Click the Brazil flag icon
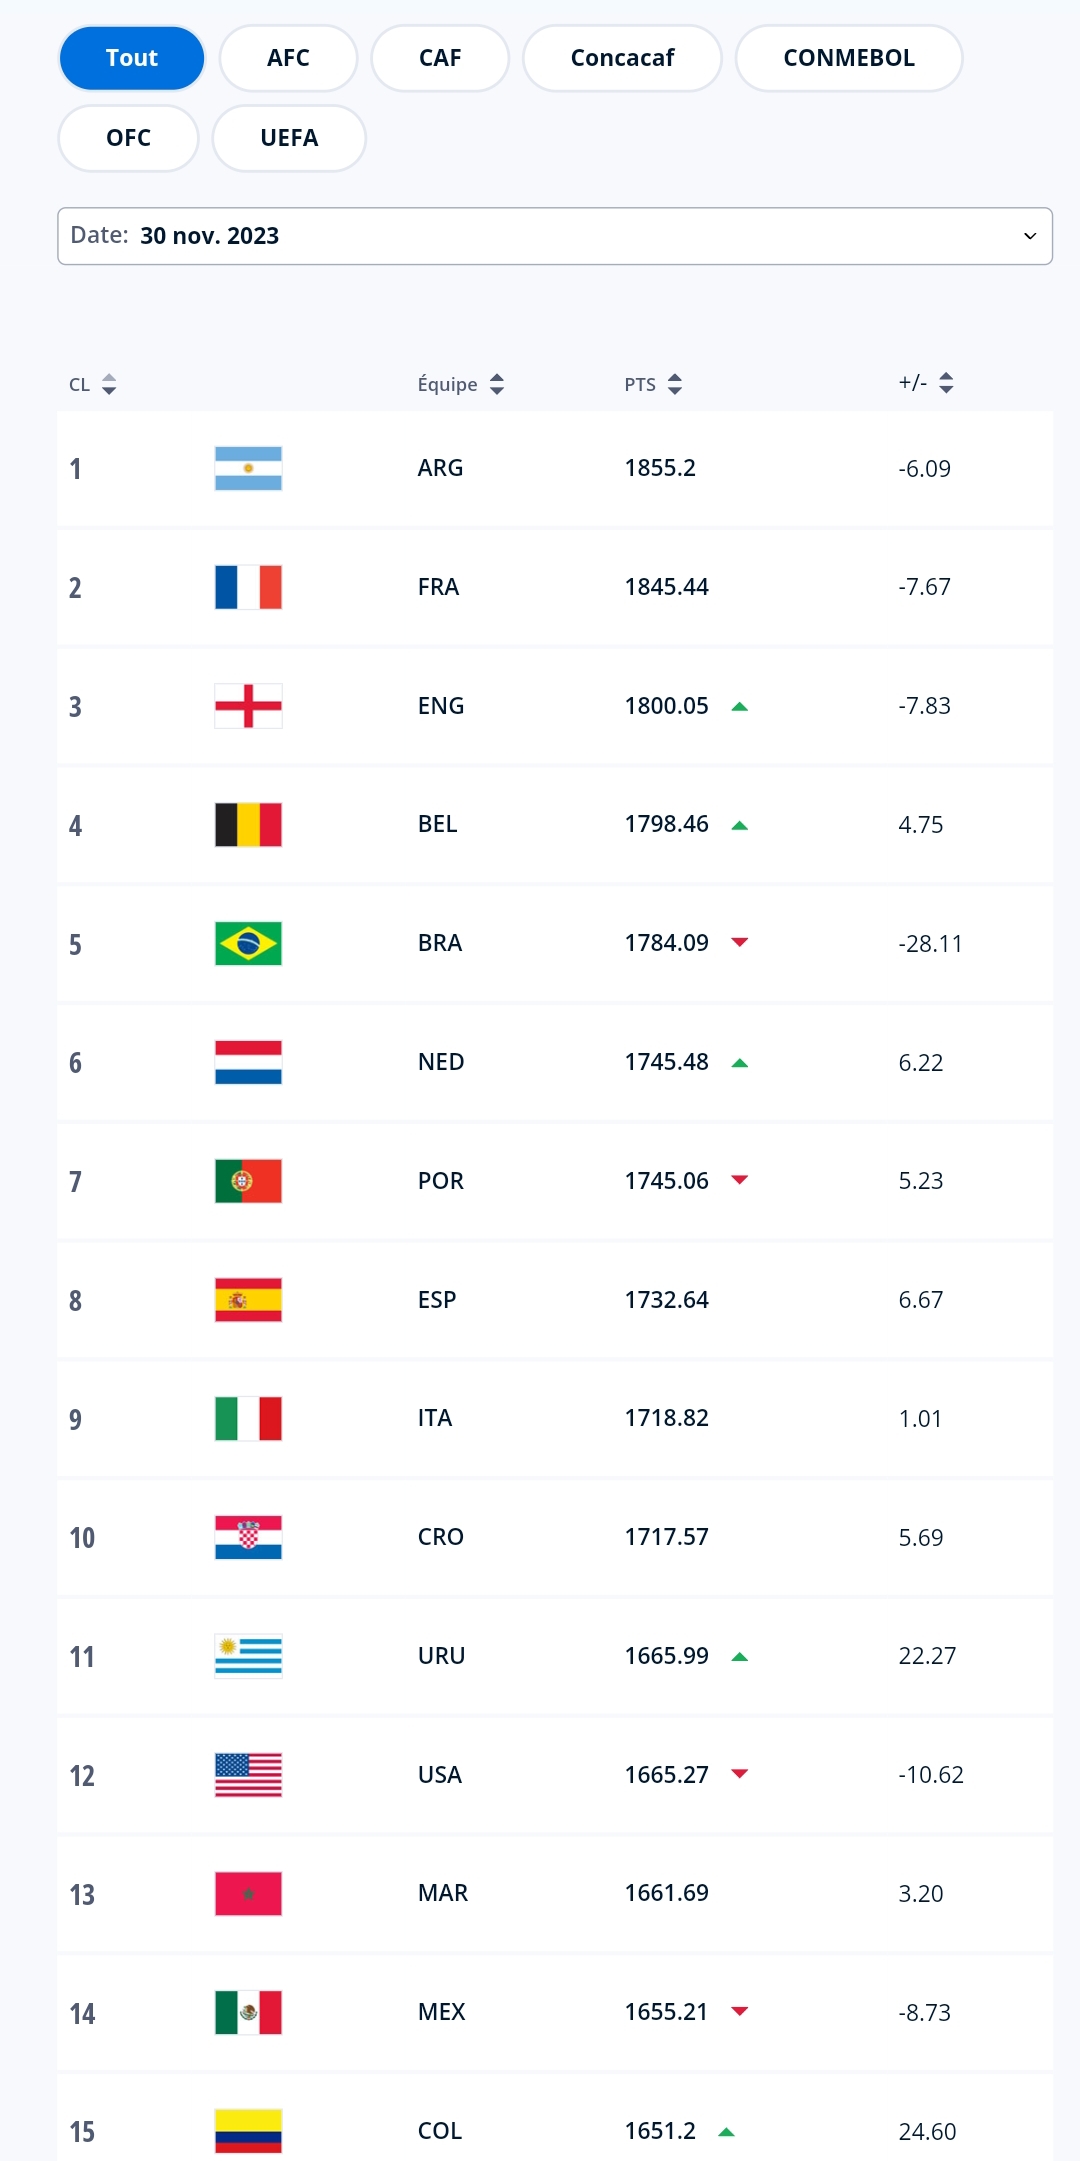 tap(248, 943)
